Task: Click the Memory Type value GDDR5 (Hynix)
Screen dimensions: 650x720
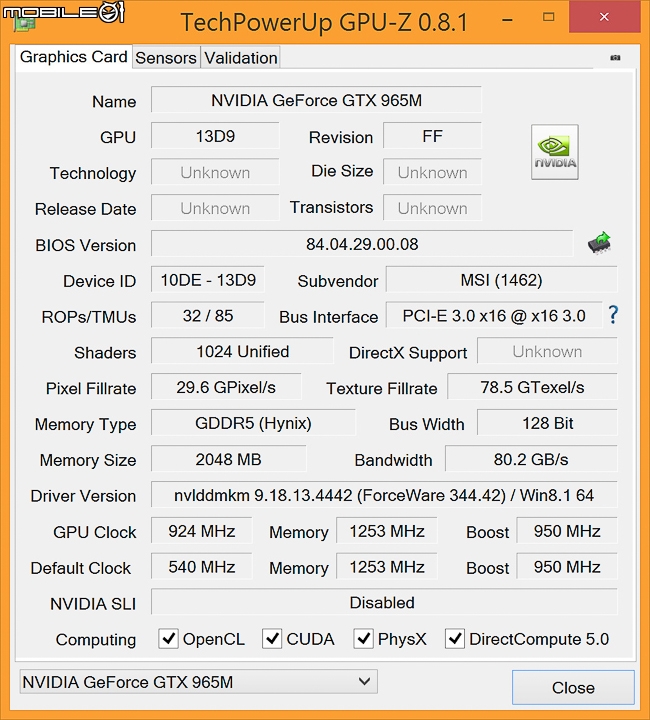Action: tap(253, 423)
